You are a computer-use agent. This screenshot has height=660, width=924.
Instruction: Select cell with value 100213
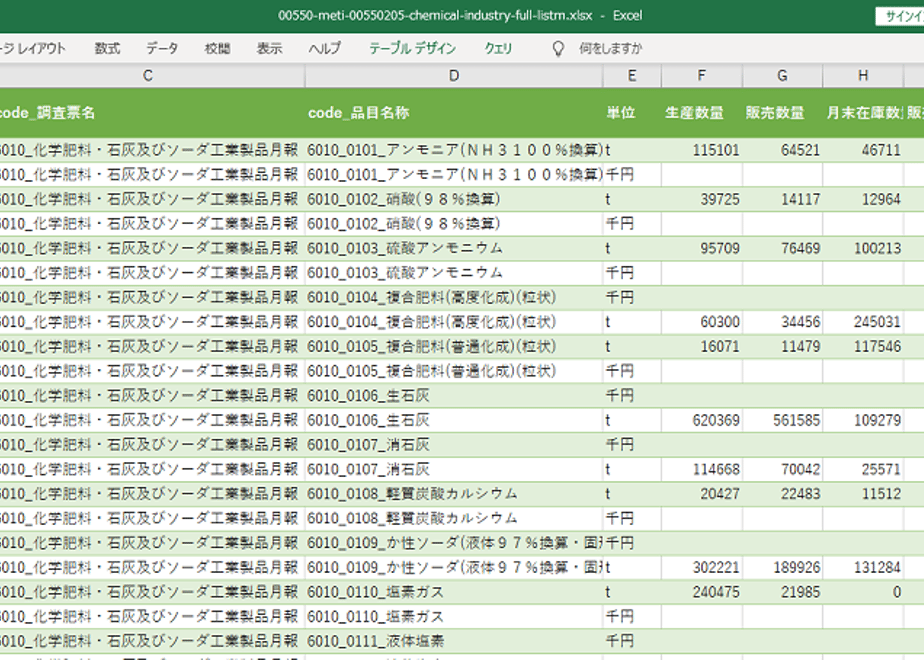[863, 249]
